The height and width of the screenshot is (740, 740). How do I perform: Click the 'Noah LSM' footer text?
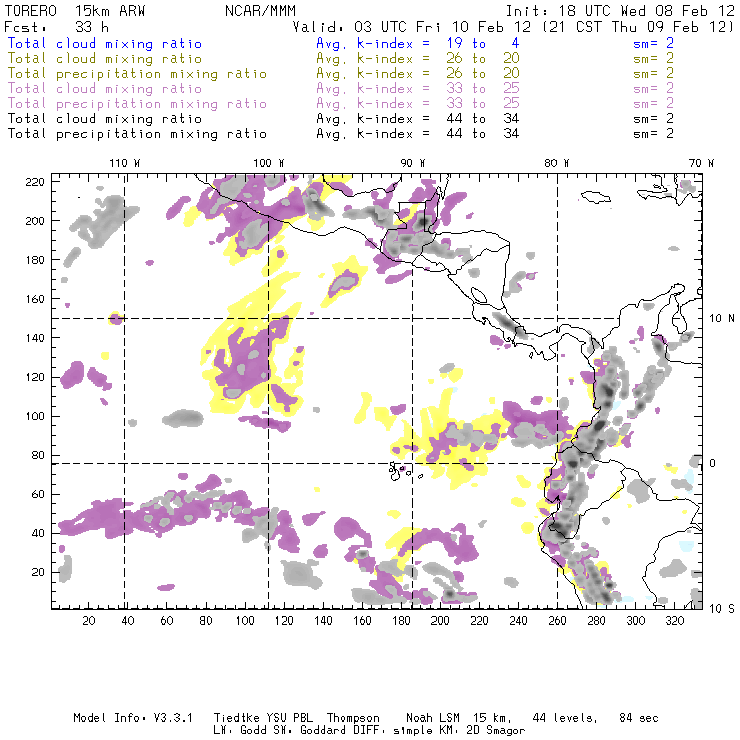[x=432, y=718]
